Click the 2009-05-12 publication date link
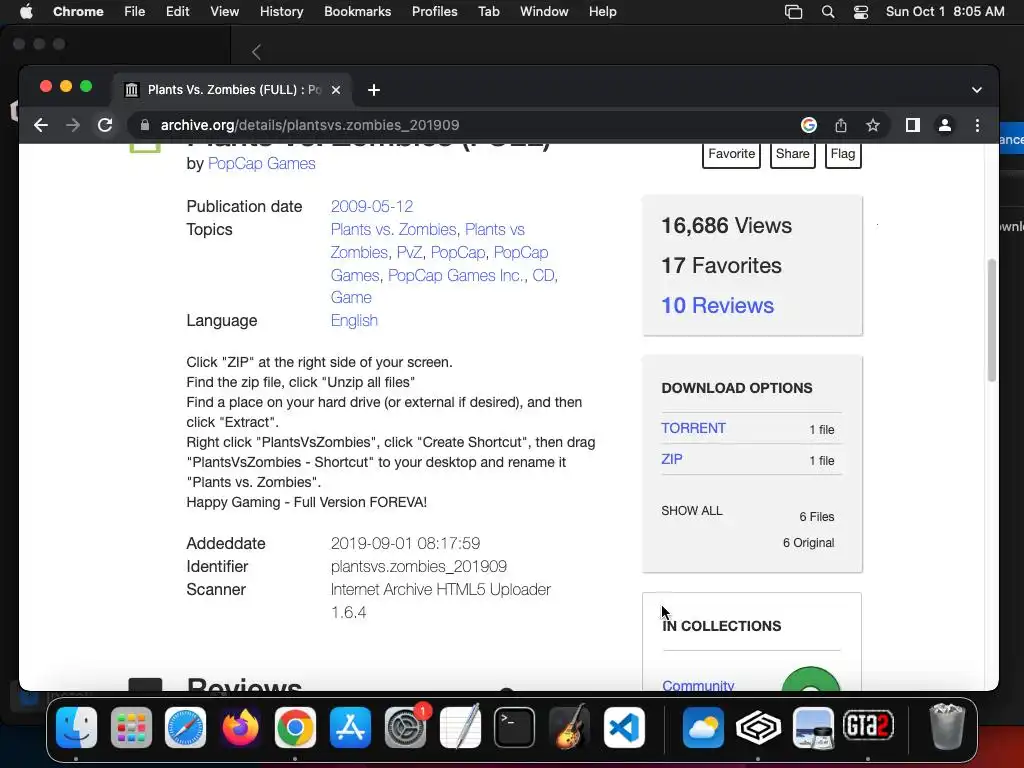This screenshot has width=1024, height=768. tap(372, 206)
